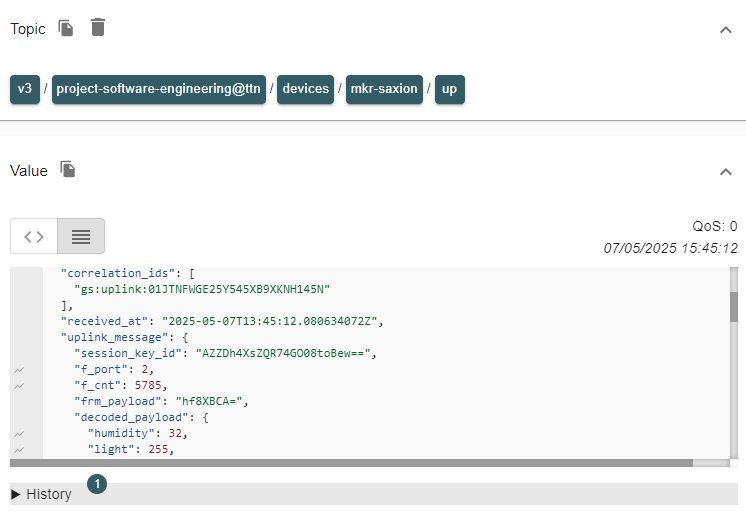Screen dimensions: 746x514
Task: Click the gs:uplink correlation id string
Action: click(202, 289)
